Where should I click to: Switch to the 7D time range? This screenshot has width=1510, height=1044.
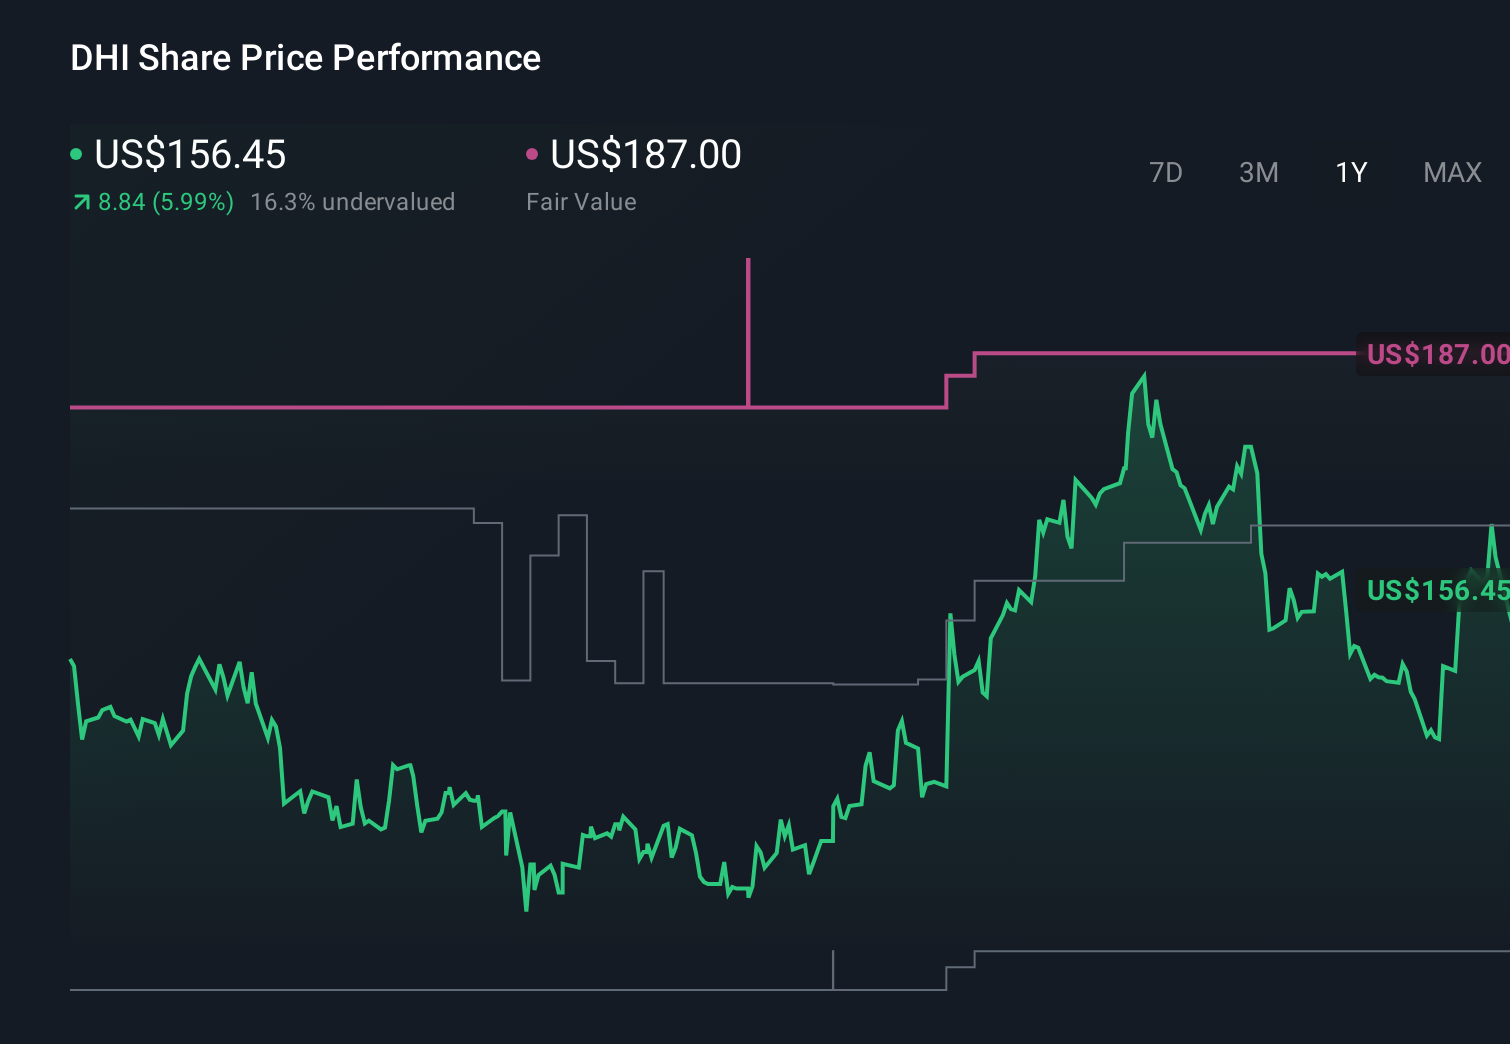click(1166, 172)
